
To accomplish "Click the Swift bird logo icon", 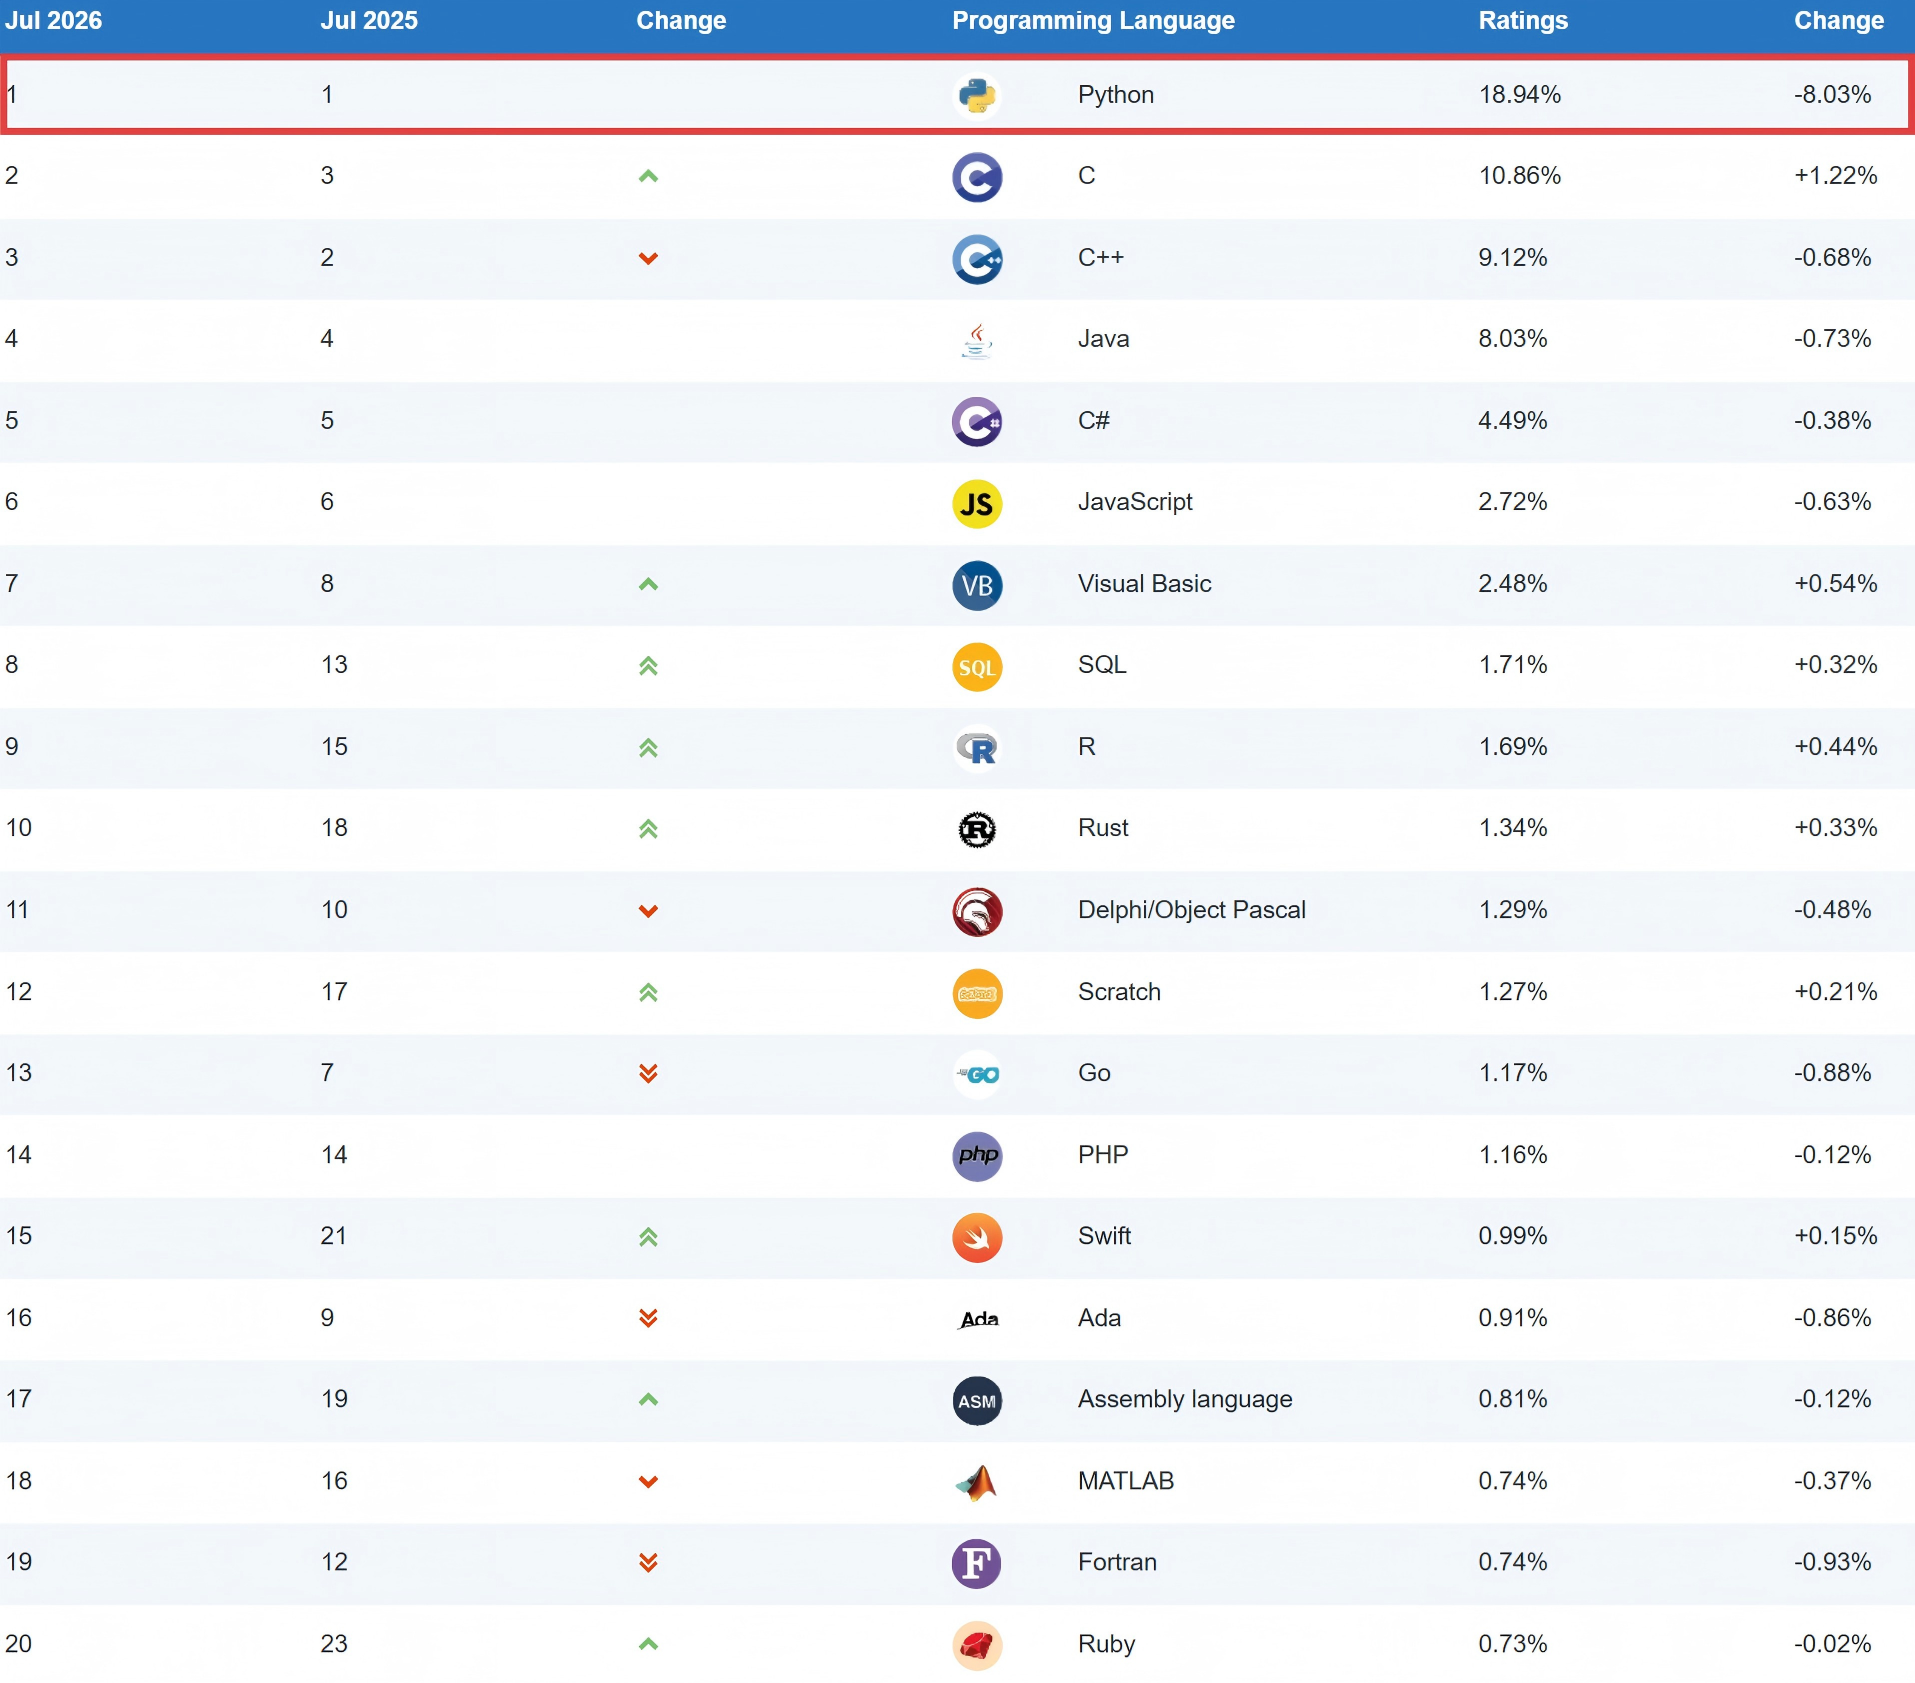I will (977, 1237).
